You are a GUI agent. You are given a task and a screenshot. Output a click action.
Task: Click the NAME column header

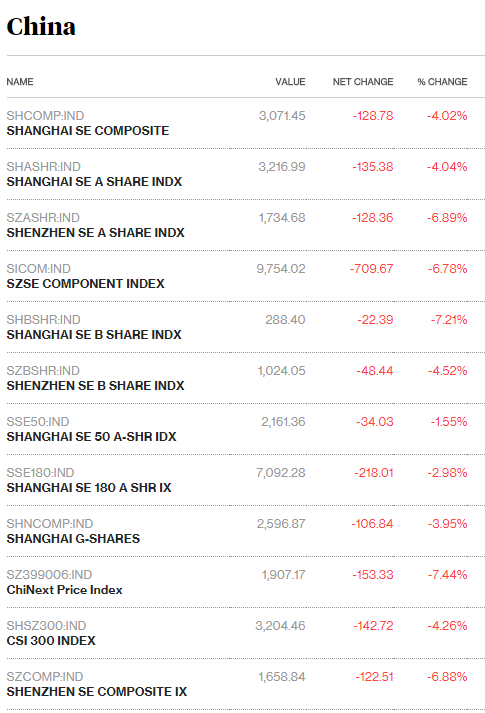point(20,82)
